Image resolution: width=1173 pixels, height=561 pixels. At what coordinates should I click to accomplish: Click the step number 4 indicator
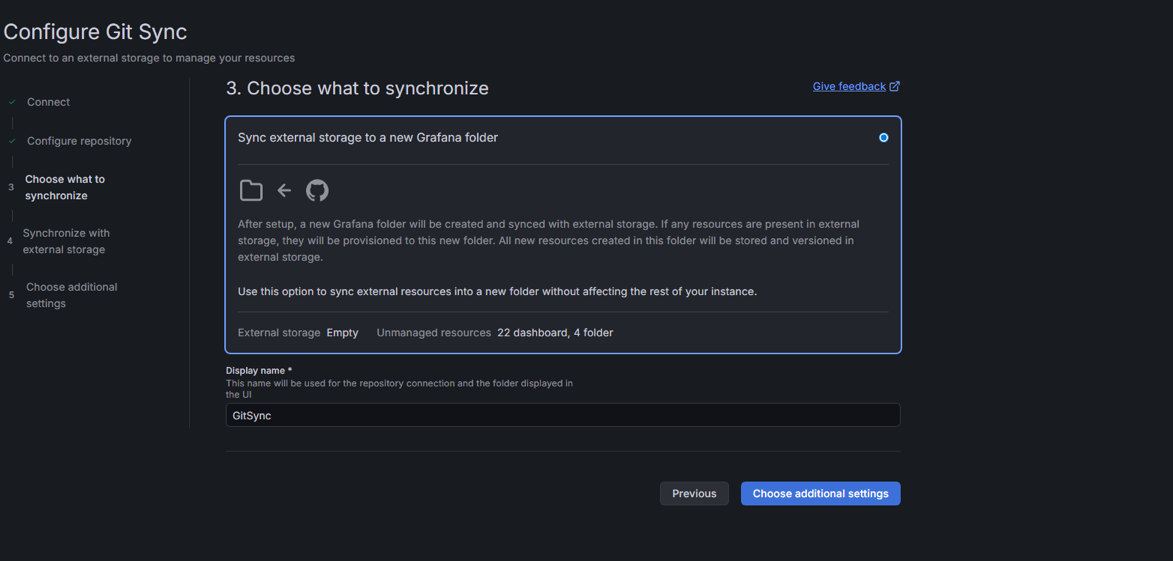10,241
